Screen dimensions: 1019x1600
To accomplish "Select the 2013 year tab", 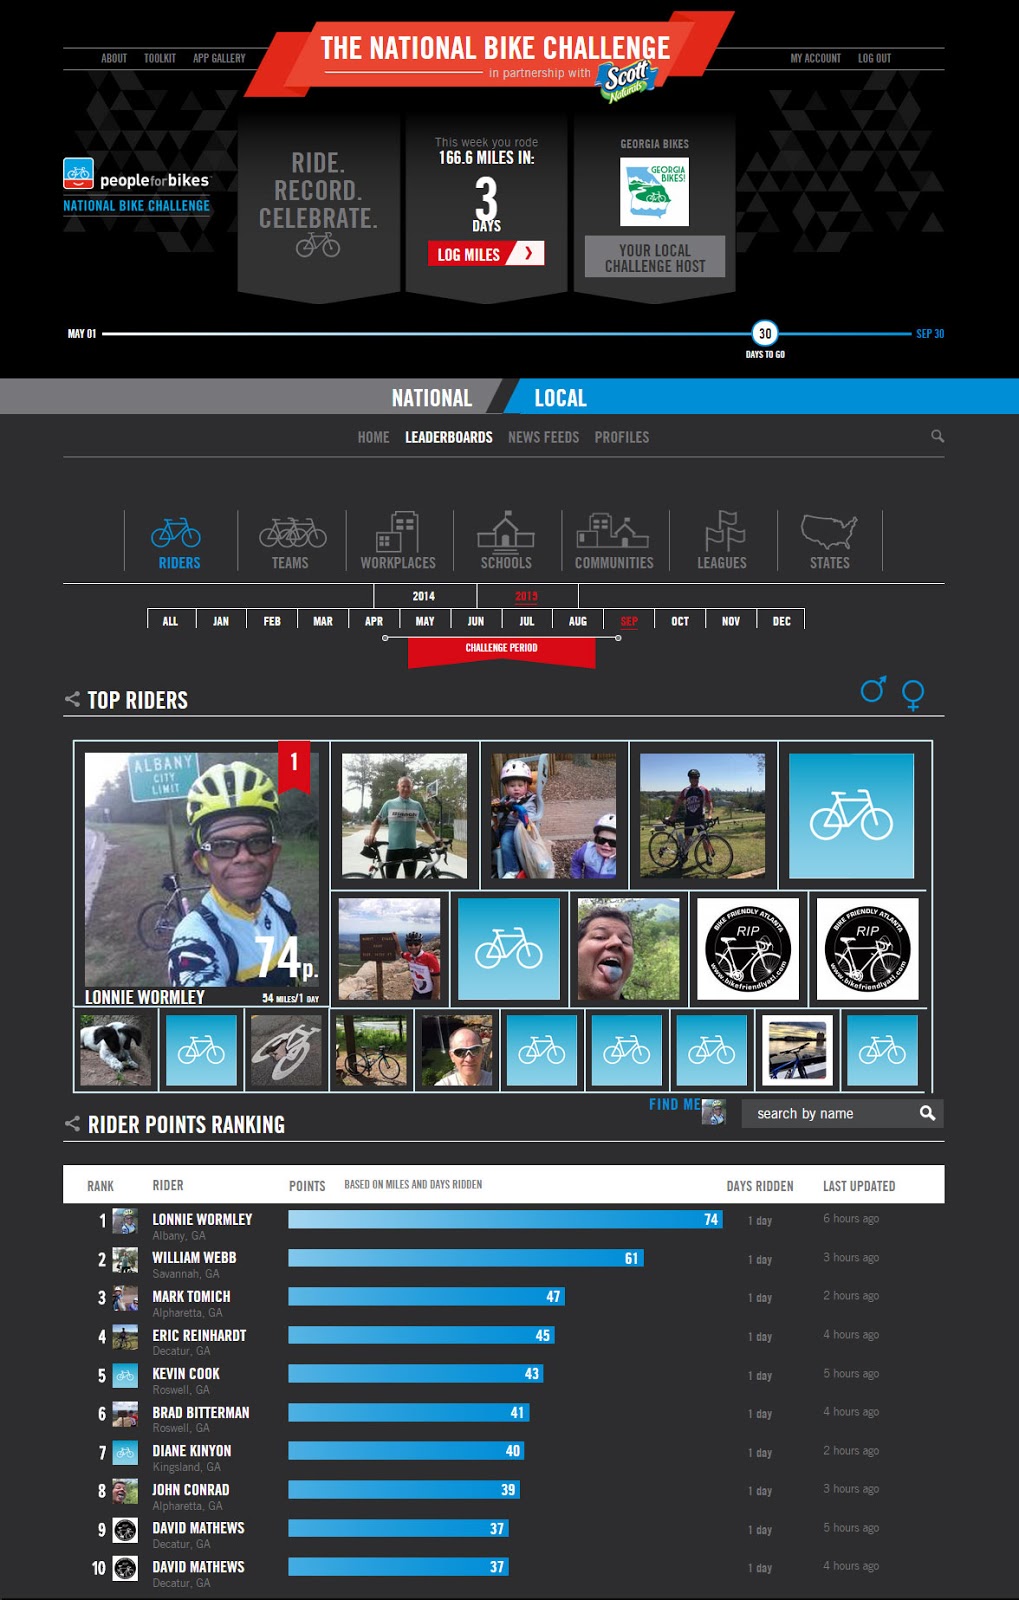I will (526, 596).
